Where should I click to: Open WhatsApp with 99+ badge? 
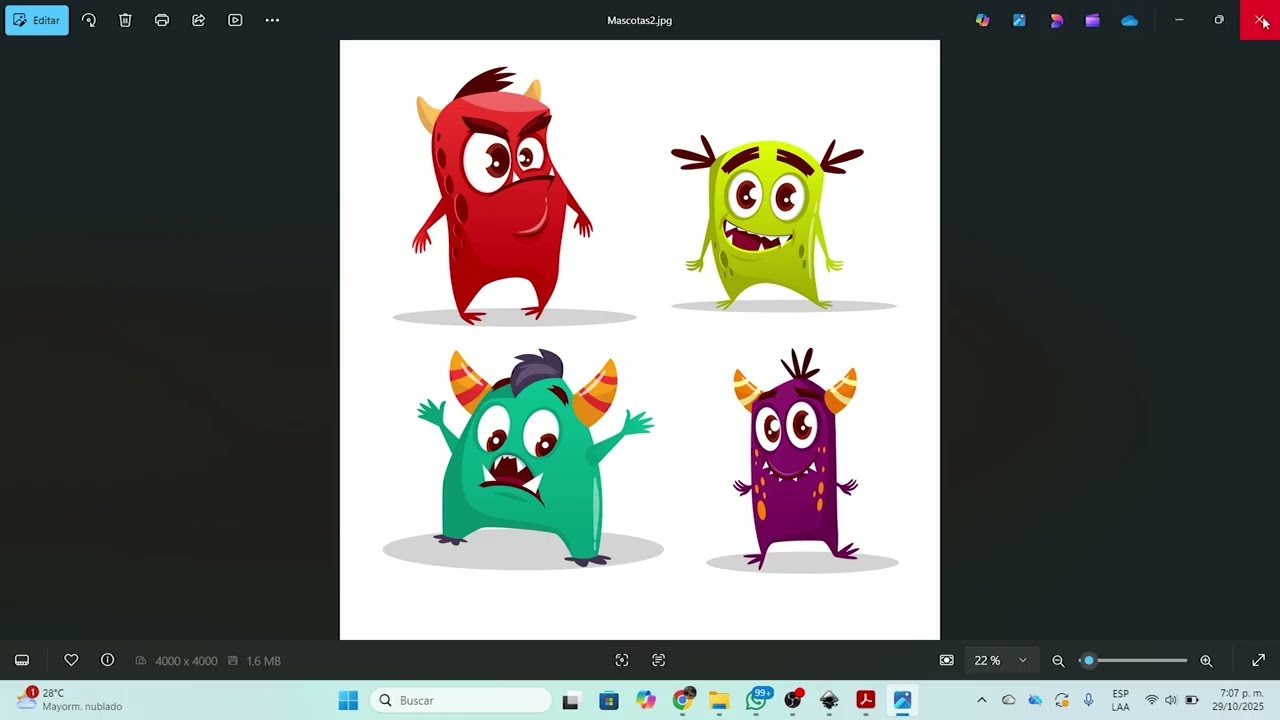[x=758, y=699]
